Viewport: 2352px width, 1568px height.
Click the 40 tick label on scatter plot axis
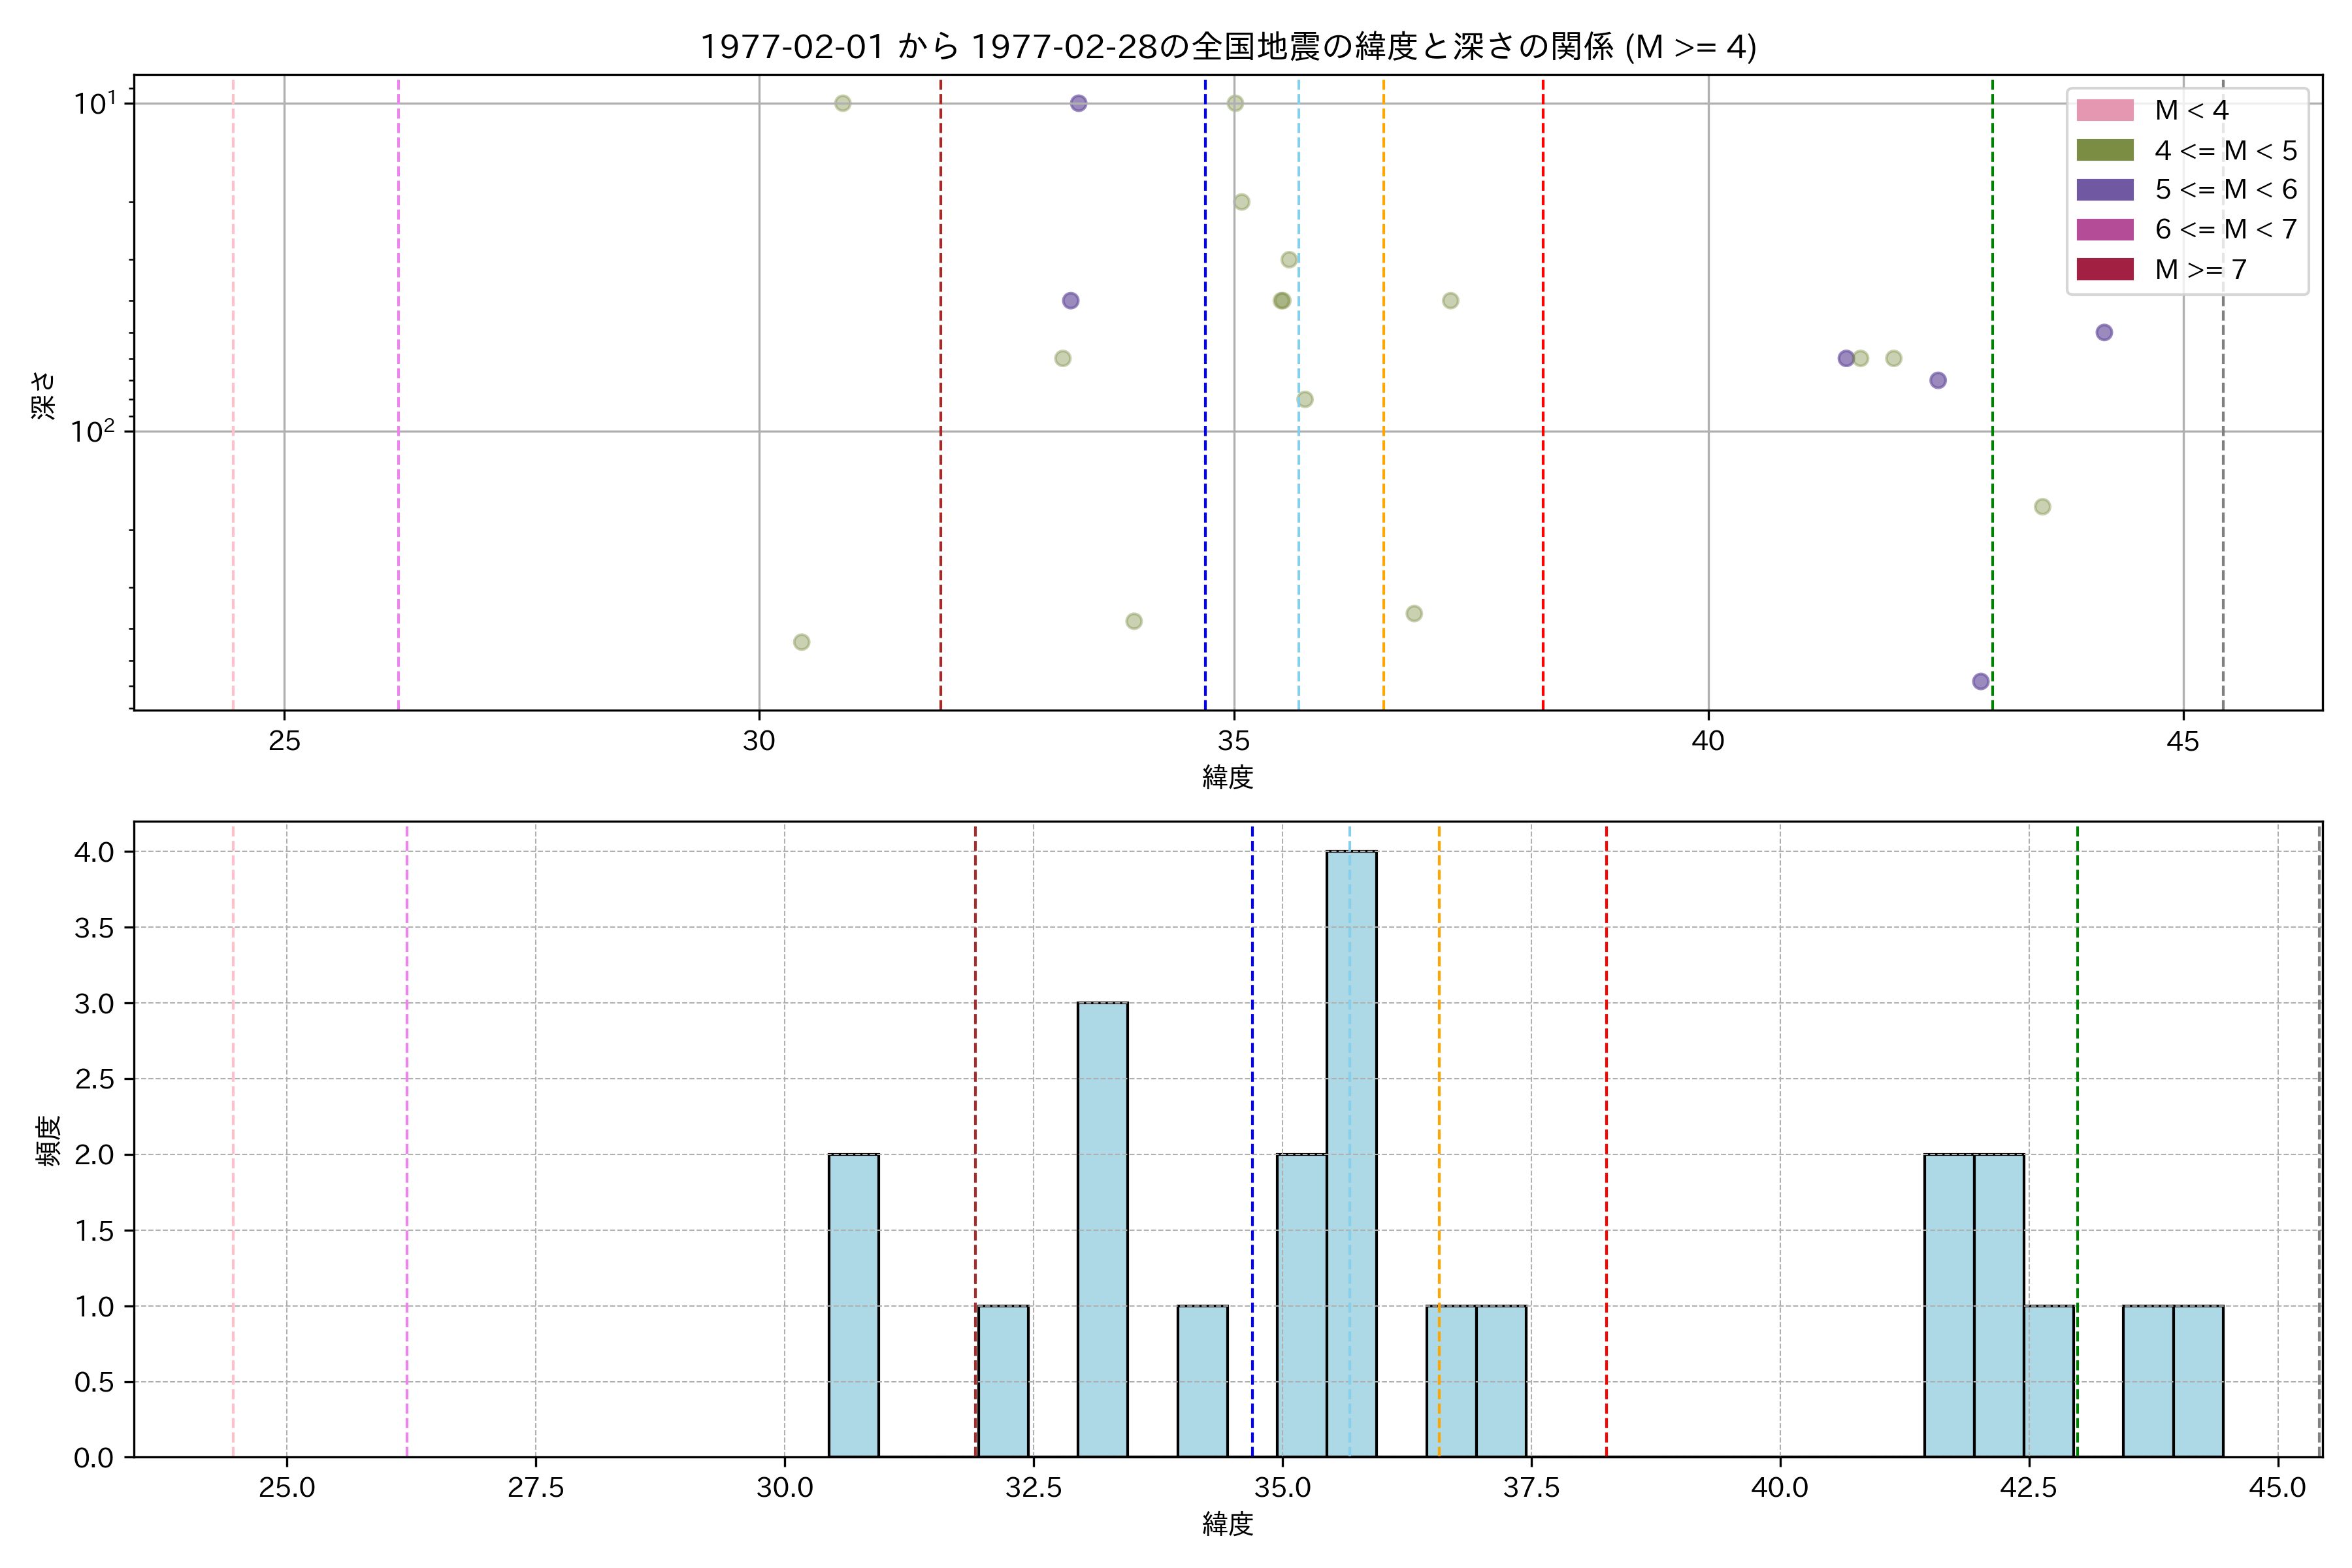(1708, 741)
